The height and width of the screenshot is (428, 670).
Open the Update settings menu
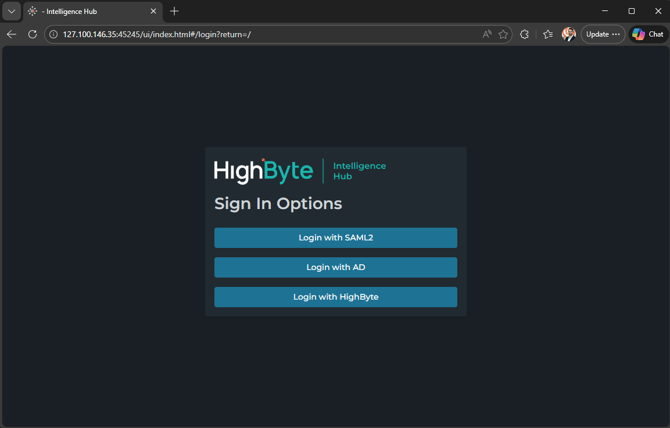(603, 34)
